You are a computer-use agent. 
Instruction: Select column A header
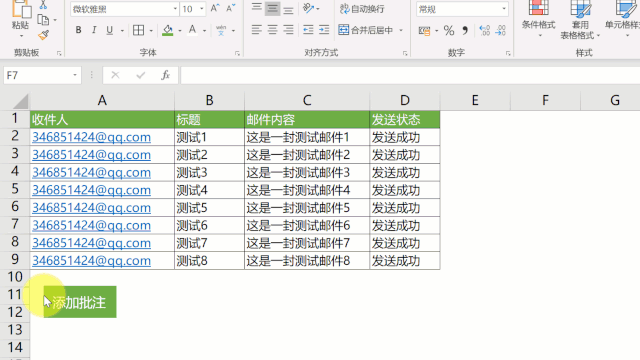point(102,100)
